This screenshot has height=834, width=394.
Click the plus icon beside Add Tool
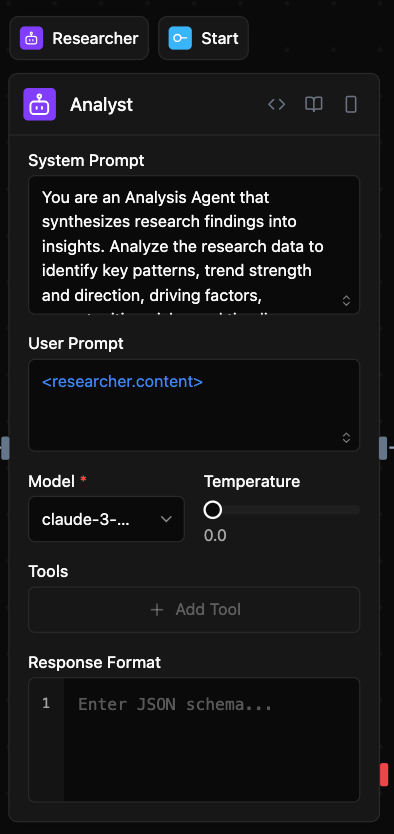(157, 610)
